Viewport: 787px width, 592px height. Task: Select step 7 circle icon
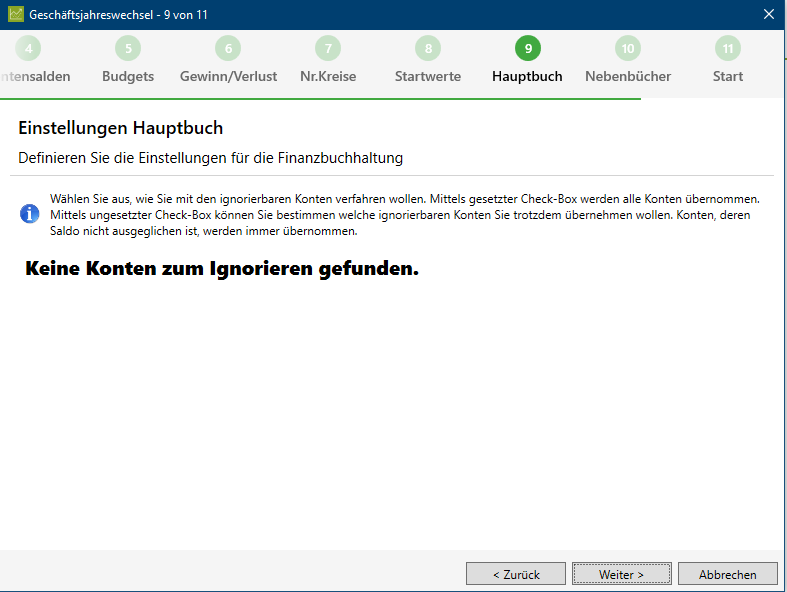click(x=328, y=48)
